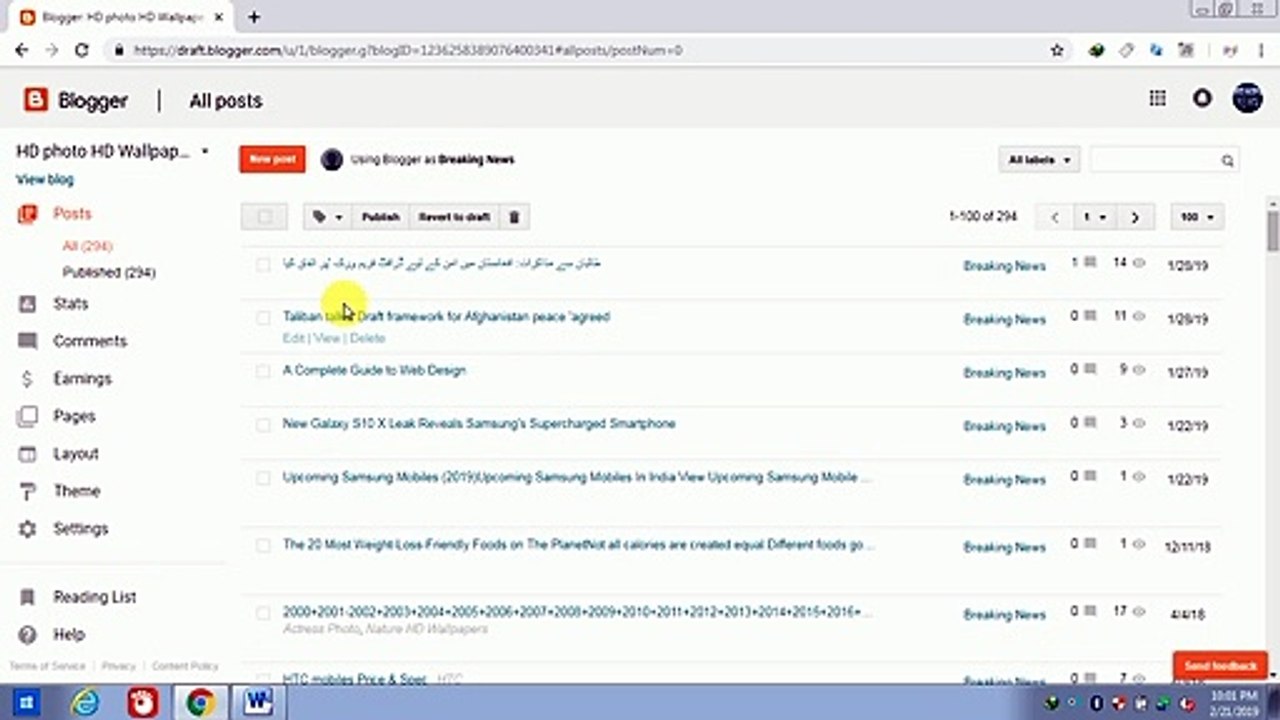Show All (294) posts

[87, 246]
